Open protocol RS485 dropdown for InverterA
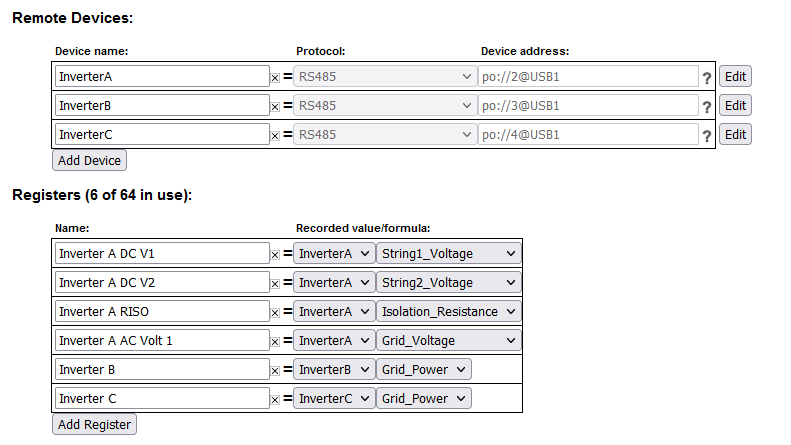This screenshot has height=445, width=791. tap(385, 76)
